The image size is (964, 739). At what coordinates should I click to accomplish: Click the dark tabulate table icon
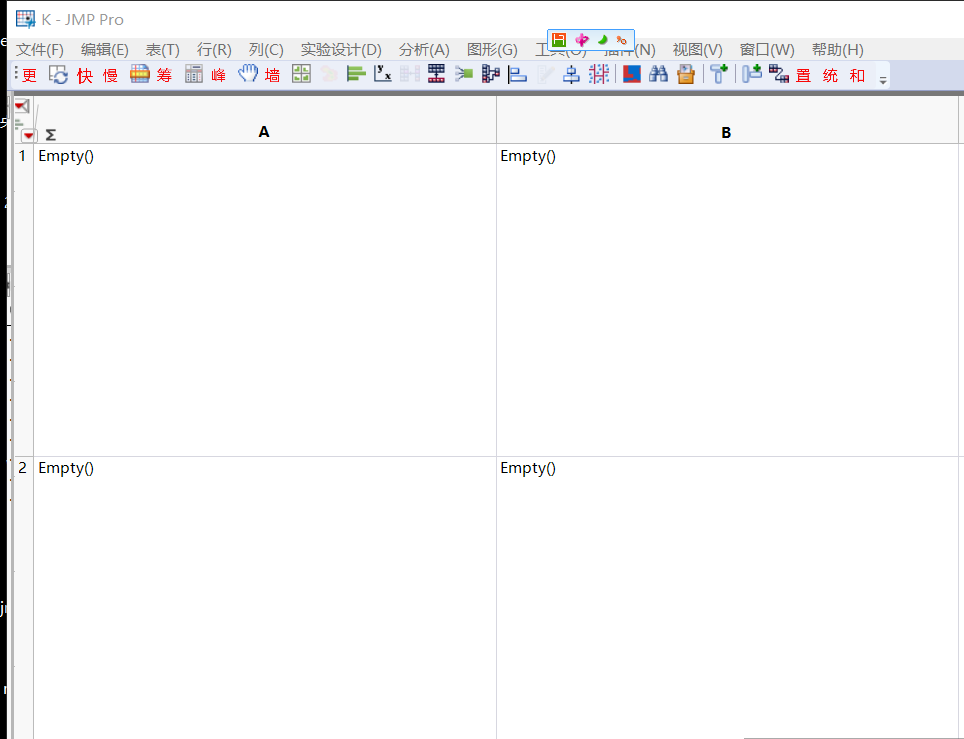(437, 74)
